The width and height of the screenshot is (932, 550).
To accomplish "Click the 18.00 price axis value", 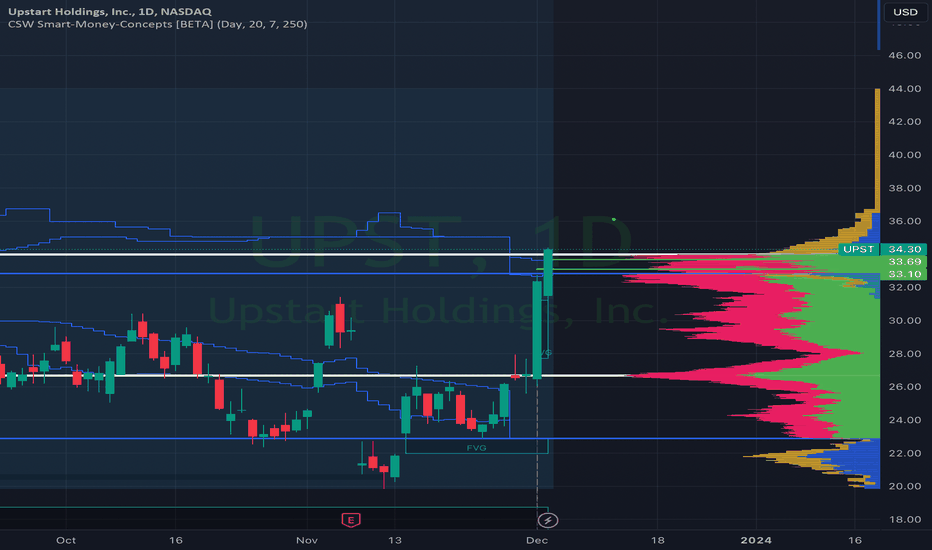I will 904,519.
